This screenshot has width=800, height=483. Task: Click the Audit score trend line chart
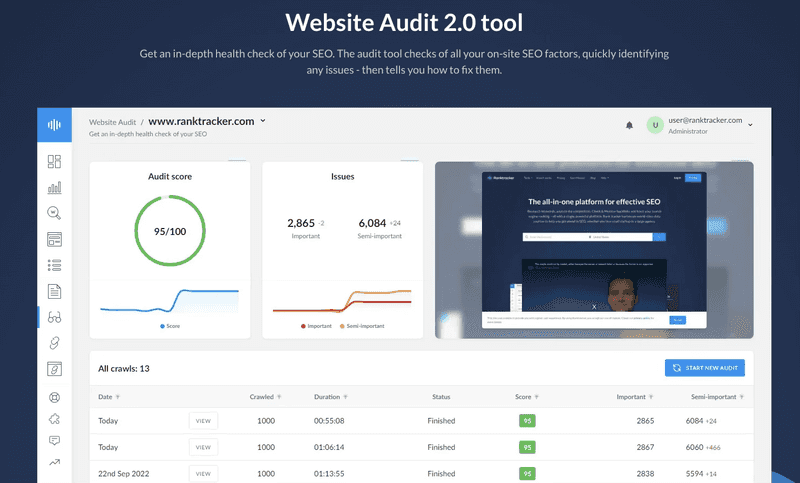(170, 301)
